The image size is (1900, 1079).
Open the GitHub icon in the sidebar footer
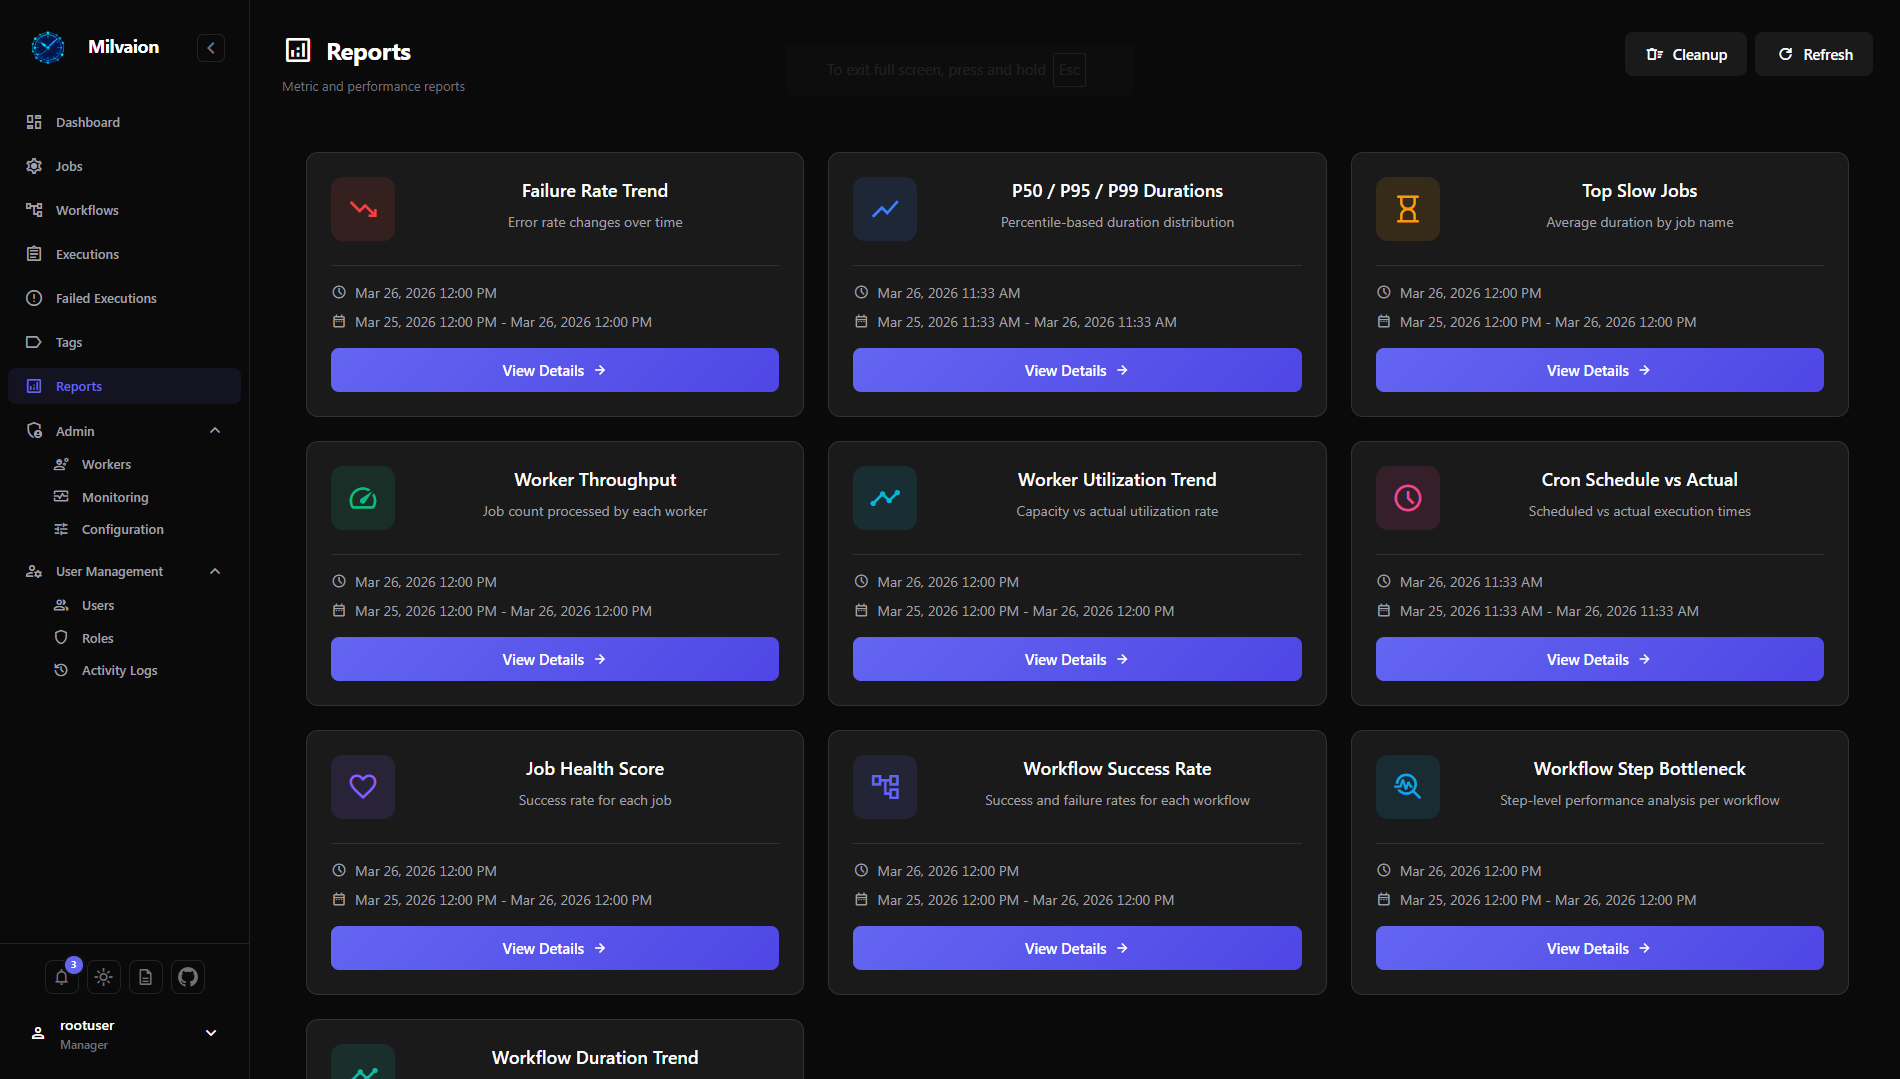tap(187, 977)
